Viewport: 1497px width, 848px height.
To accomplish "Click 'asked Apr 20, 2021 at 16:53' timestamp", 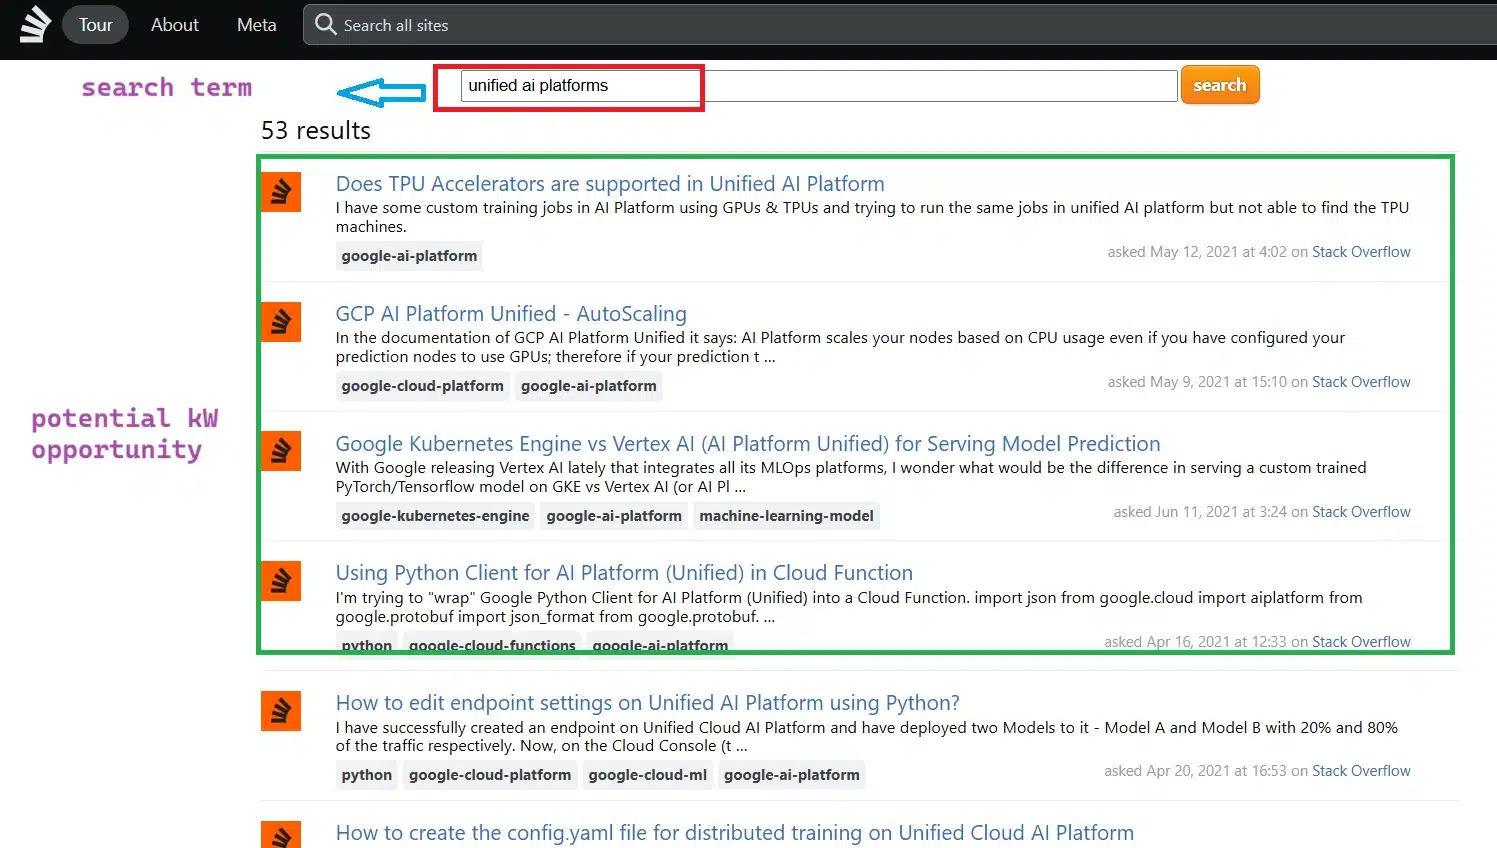I will [x=1195, y=771].
